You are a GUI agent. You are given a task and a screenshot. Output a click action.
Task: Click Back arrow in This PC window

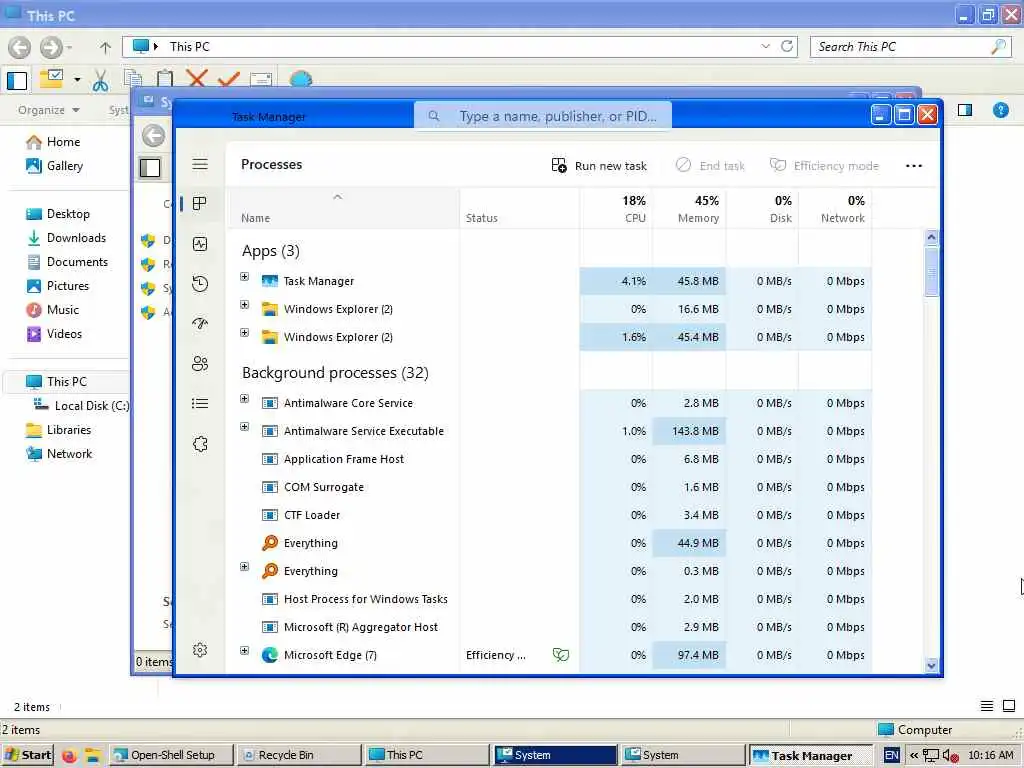[x=19, y=47]
